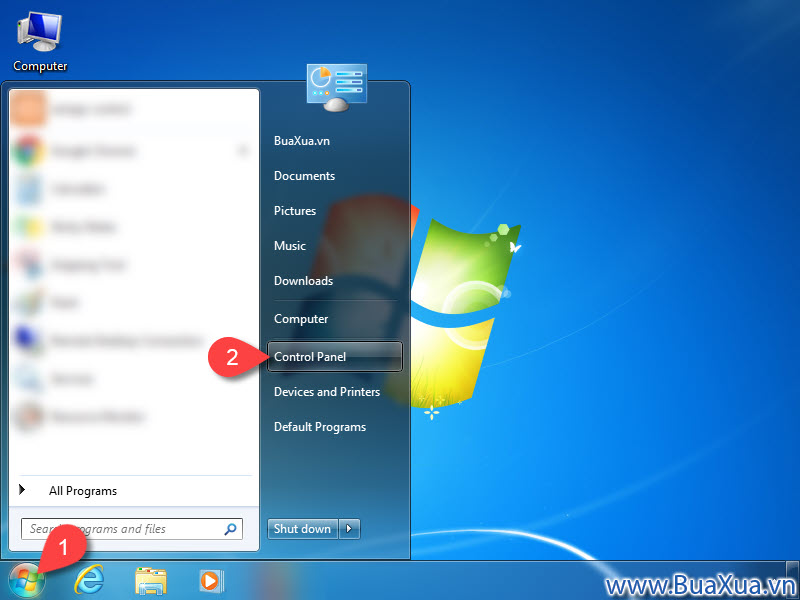Click the Shut down button
800x600 pixels.
coord(303,529)
